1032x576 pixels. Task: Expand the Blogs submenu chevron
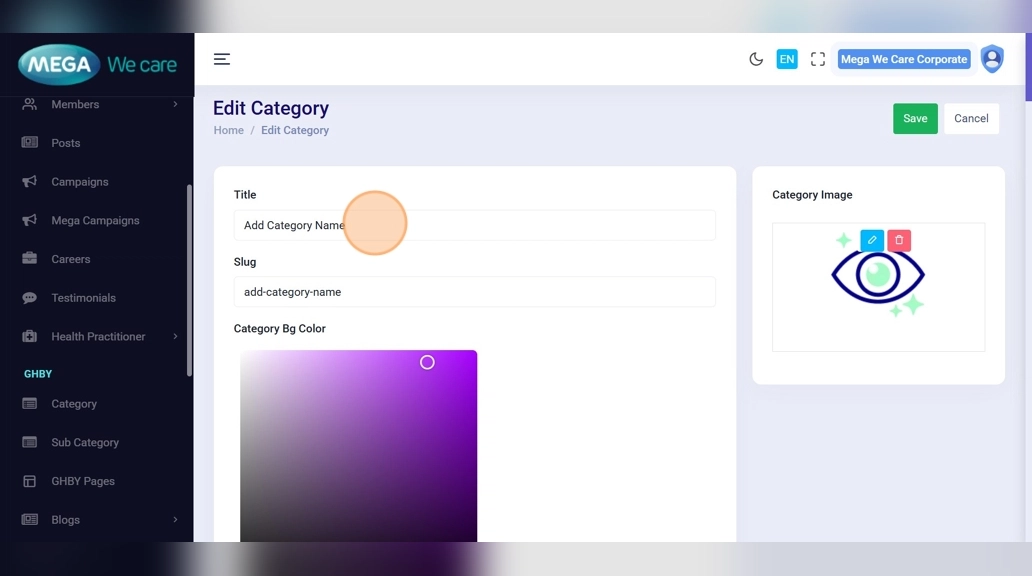click(x=175, y=520)
